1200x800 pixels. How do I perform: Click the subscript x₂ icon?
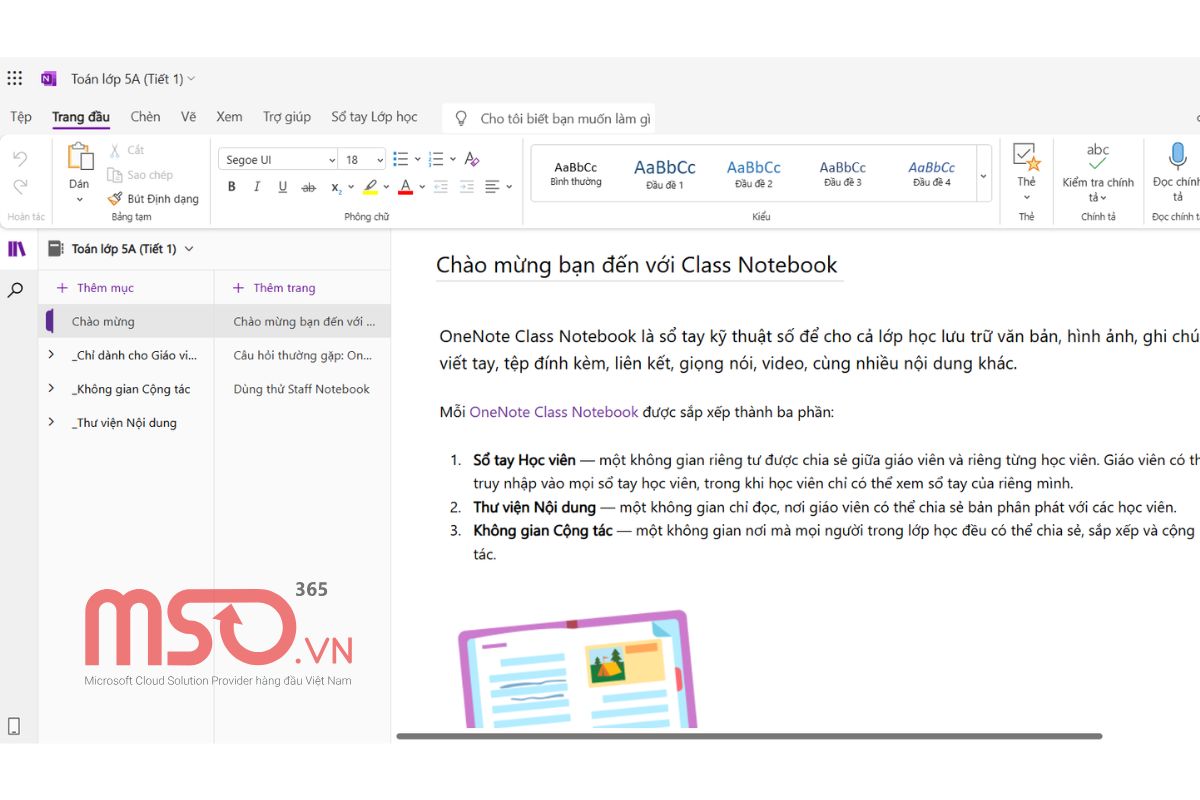(337, 187)
